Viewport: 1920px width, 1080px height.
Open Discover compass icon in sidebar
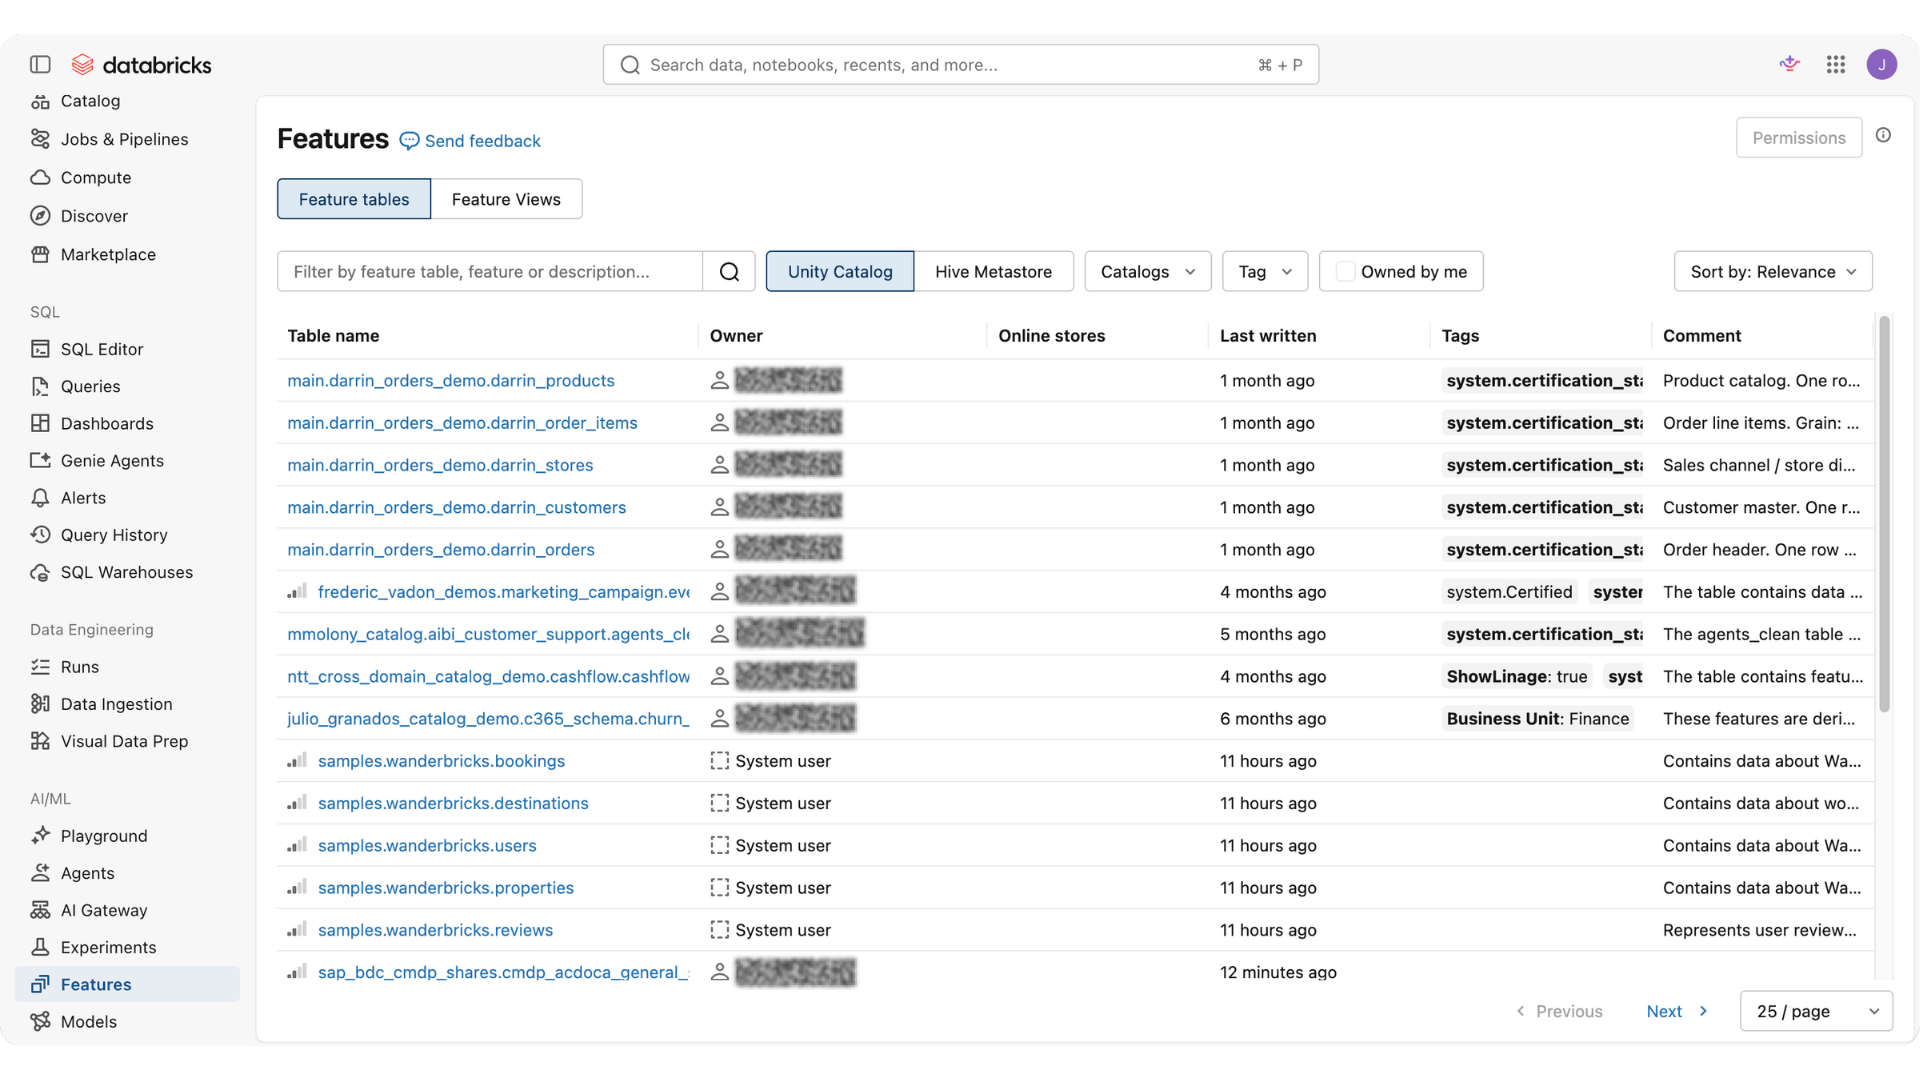click(40, 216)
